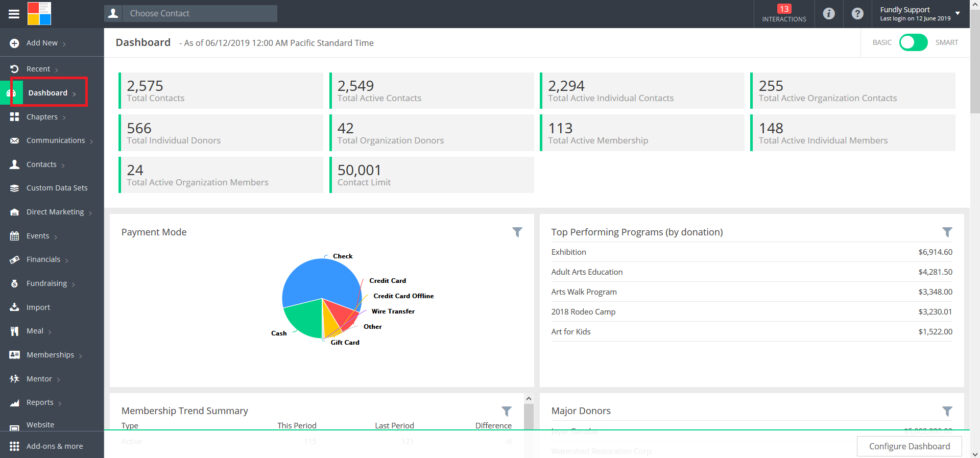Open the help question mark icon
This screenshot has height=458, width=980.
[x=858, y=14]
